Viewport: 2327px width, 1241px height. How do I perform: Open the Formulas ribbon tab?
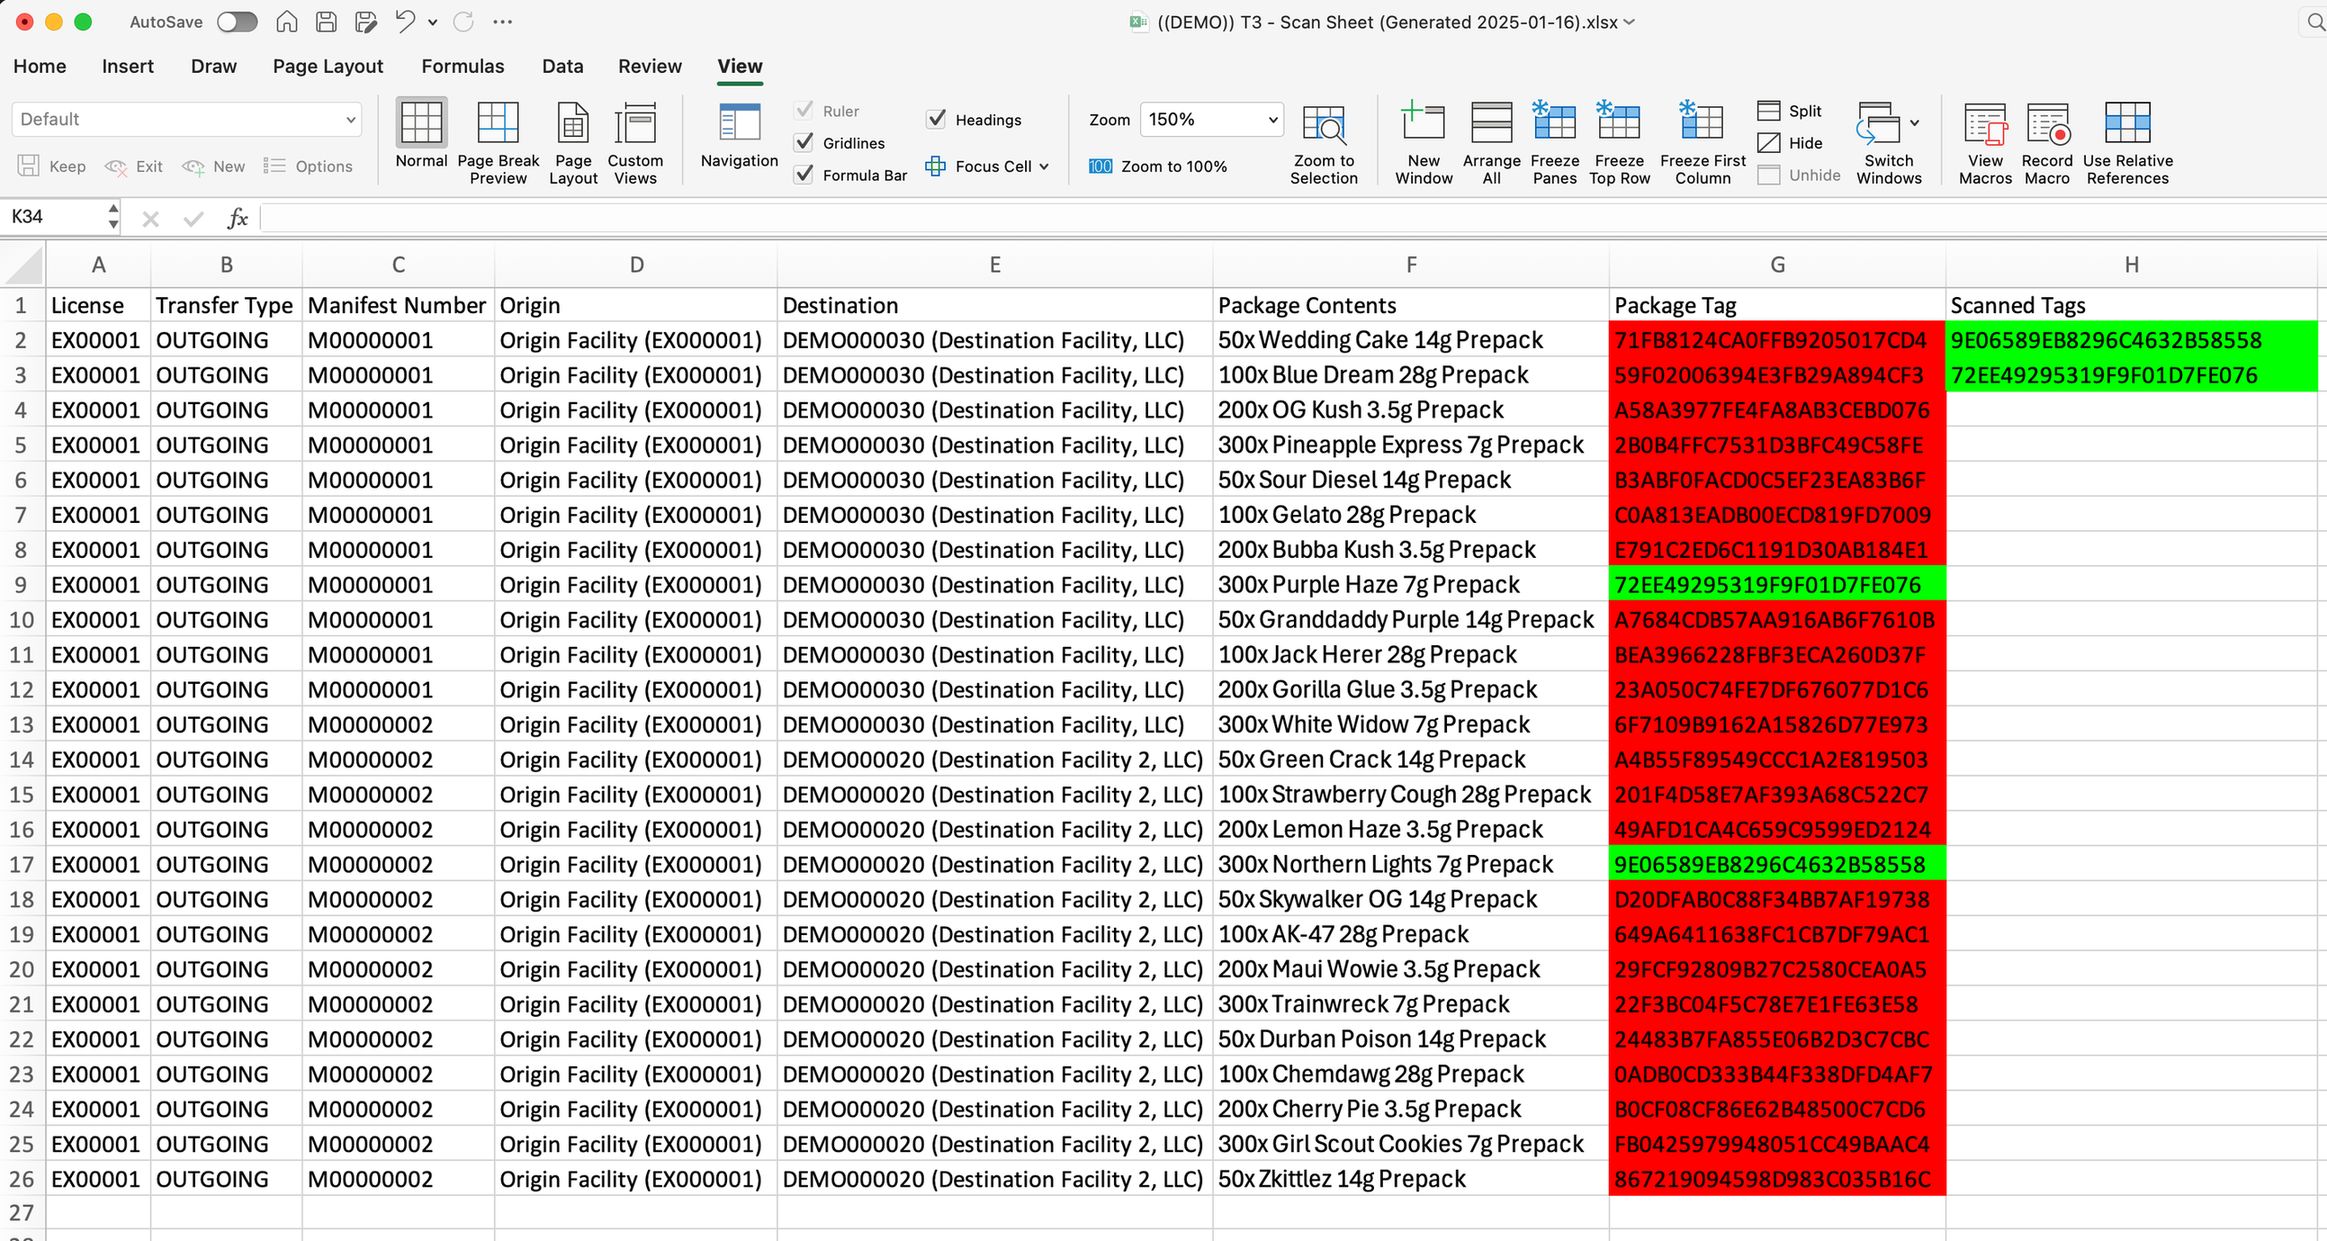462,66
